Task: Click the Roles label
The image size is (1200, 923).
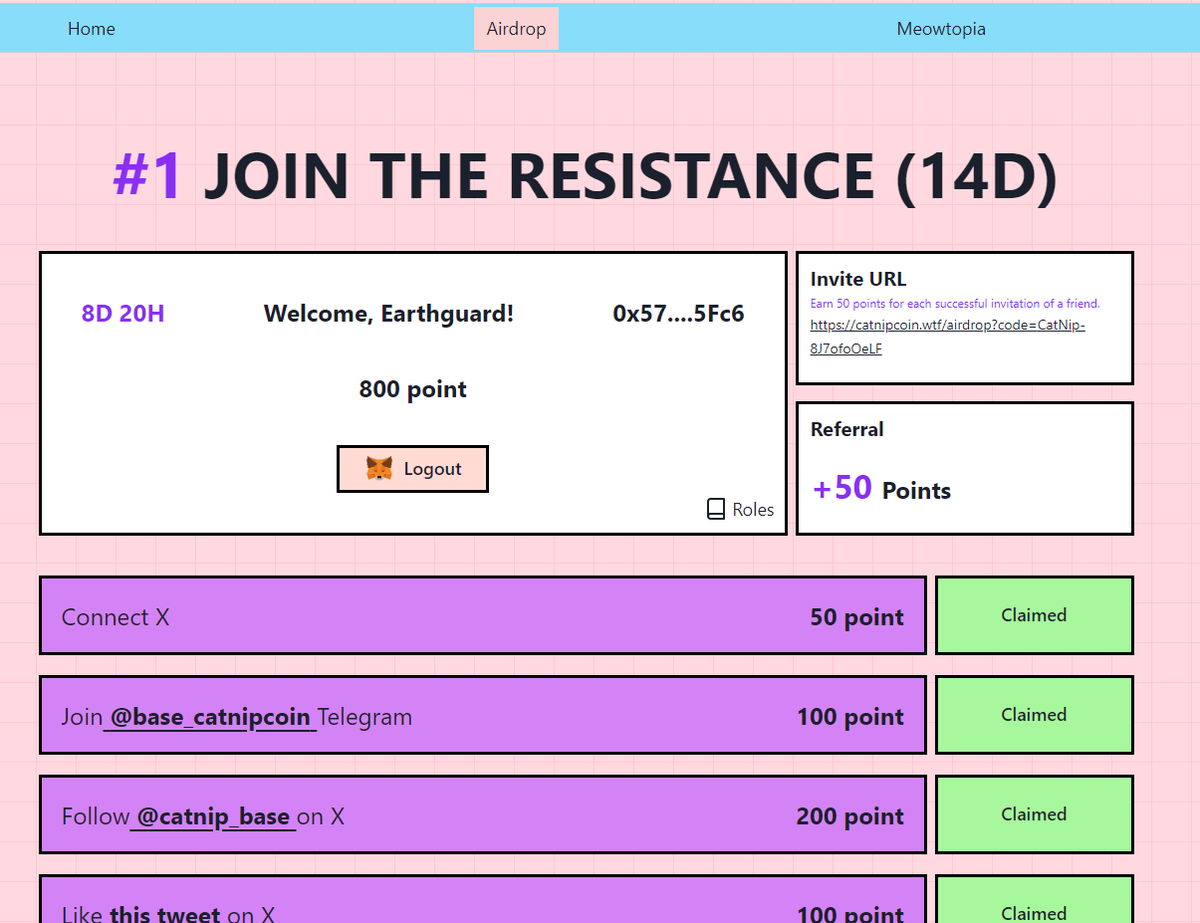Action: pyautogui.click(x=753, y=509)
